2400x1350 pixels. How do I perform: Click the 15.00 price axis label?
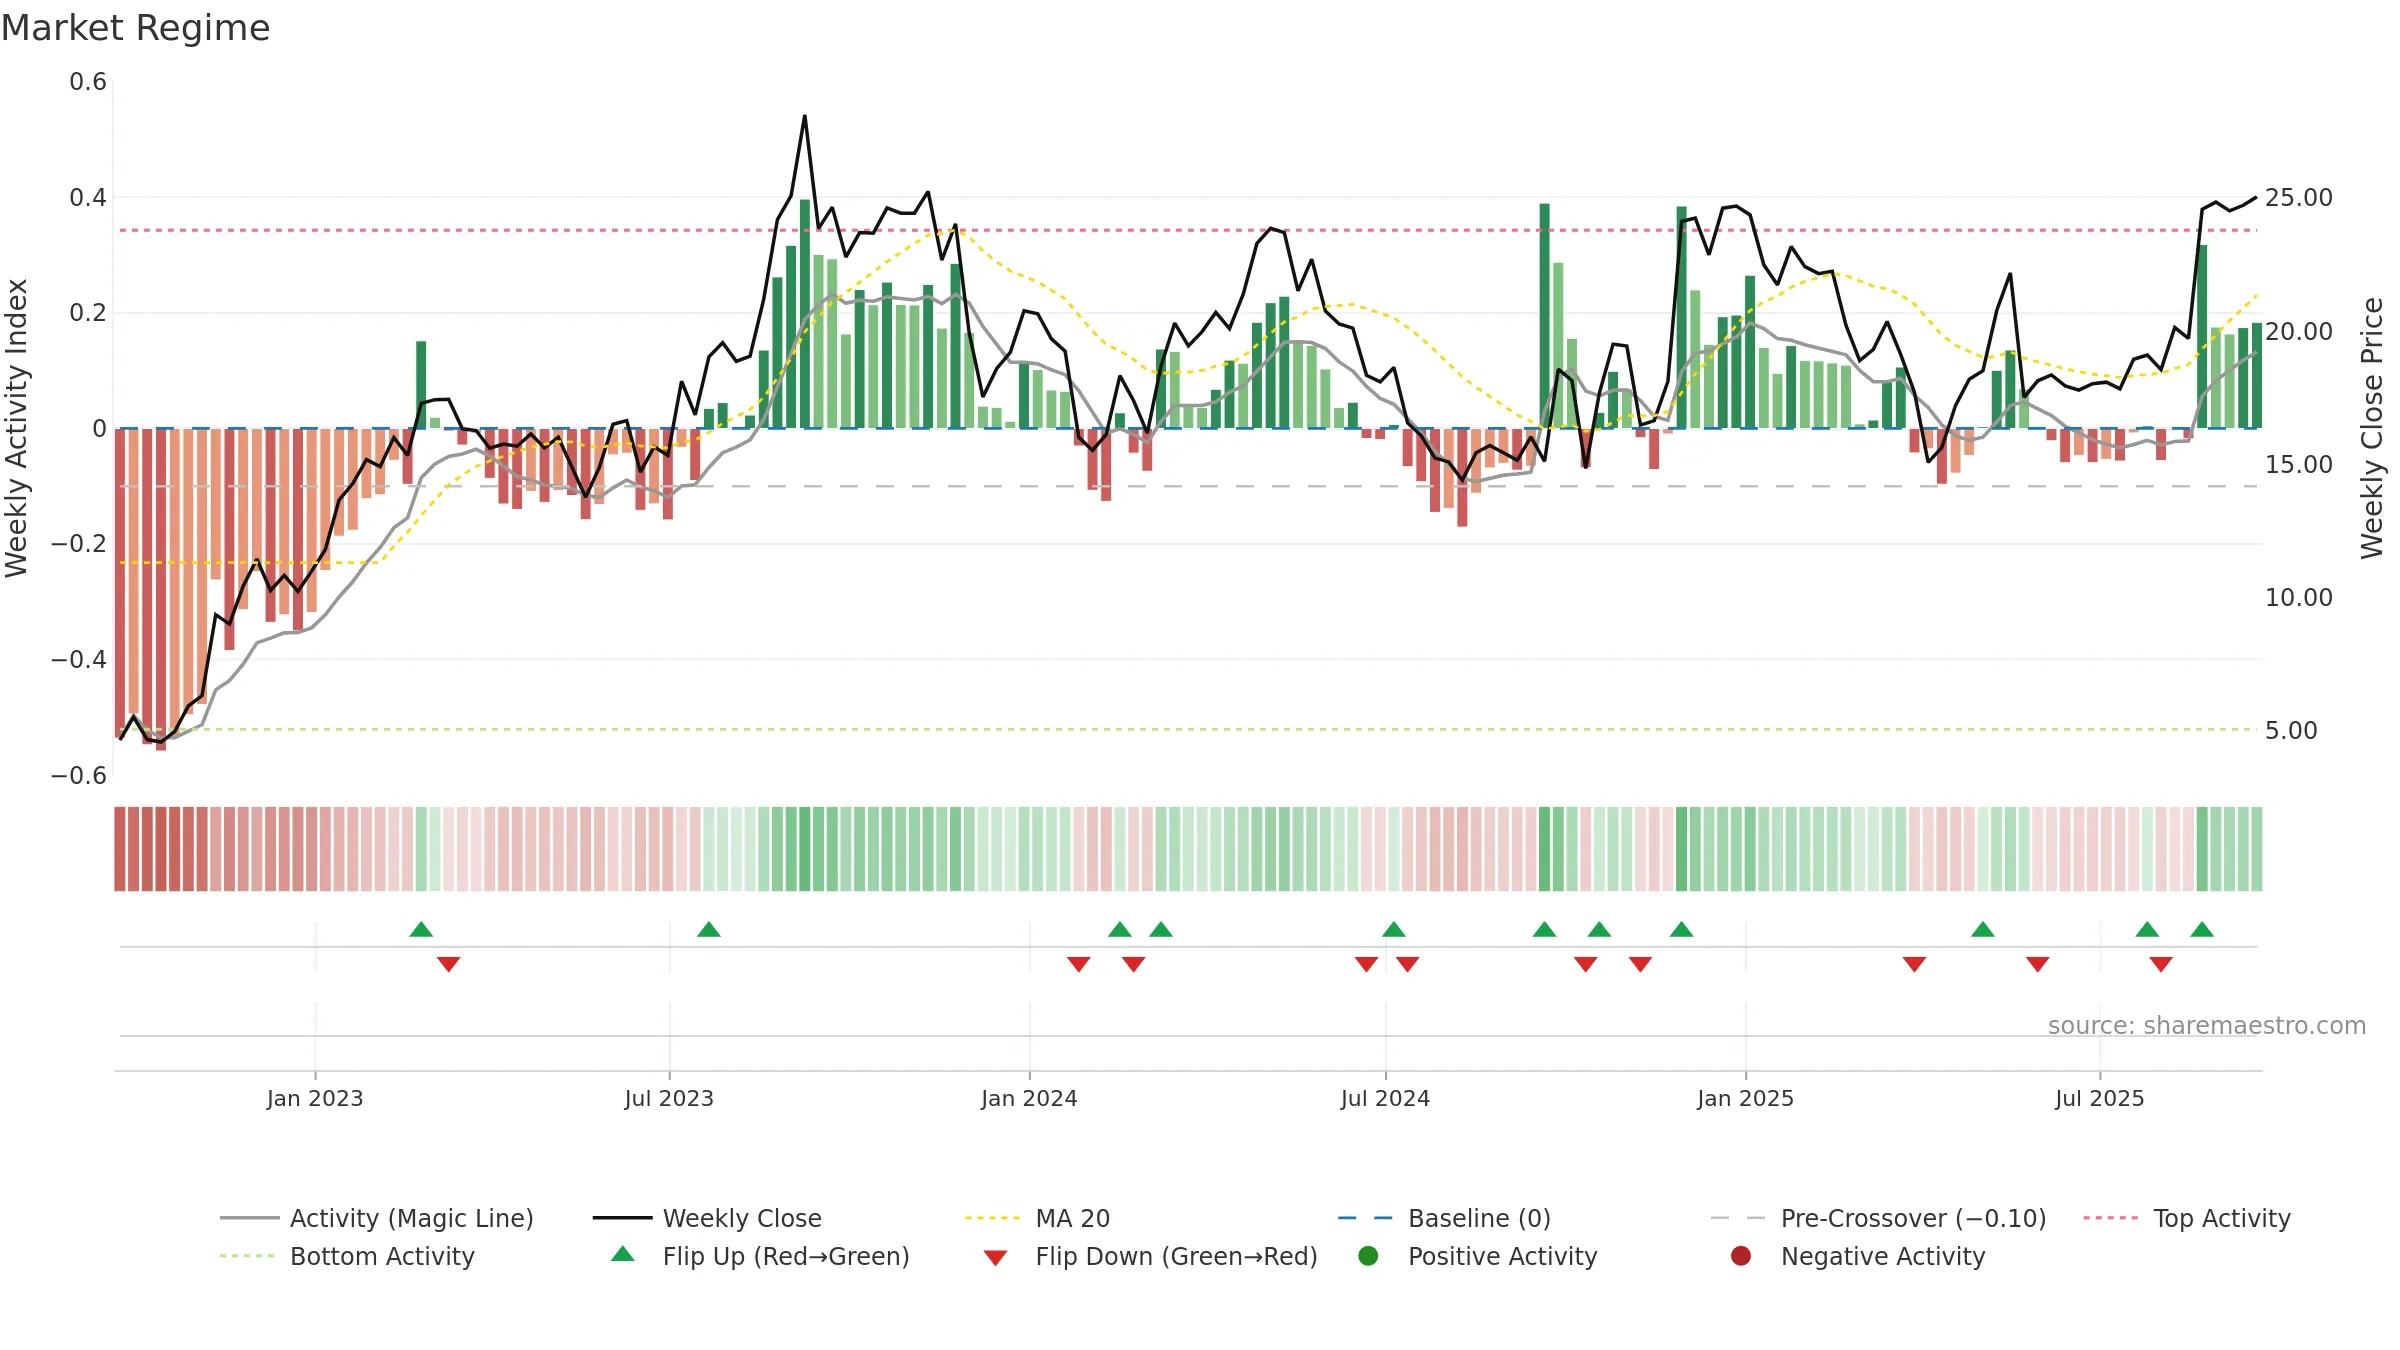(2299, 465)
